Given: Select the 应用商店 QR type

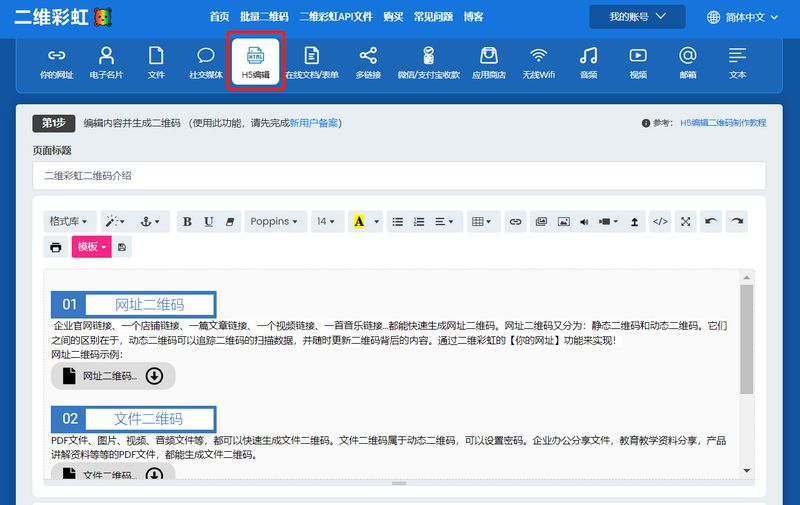Looking at the screenshot, I should (x=489, y=63).
